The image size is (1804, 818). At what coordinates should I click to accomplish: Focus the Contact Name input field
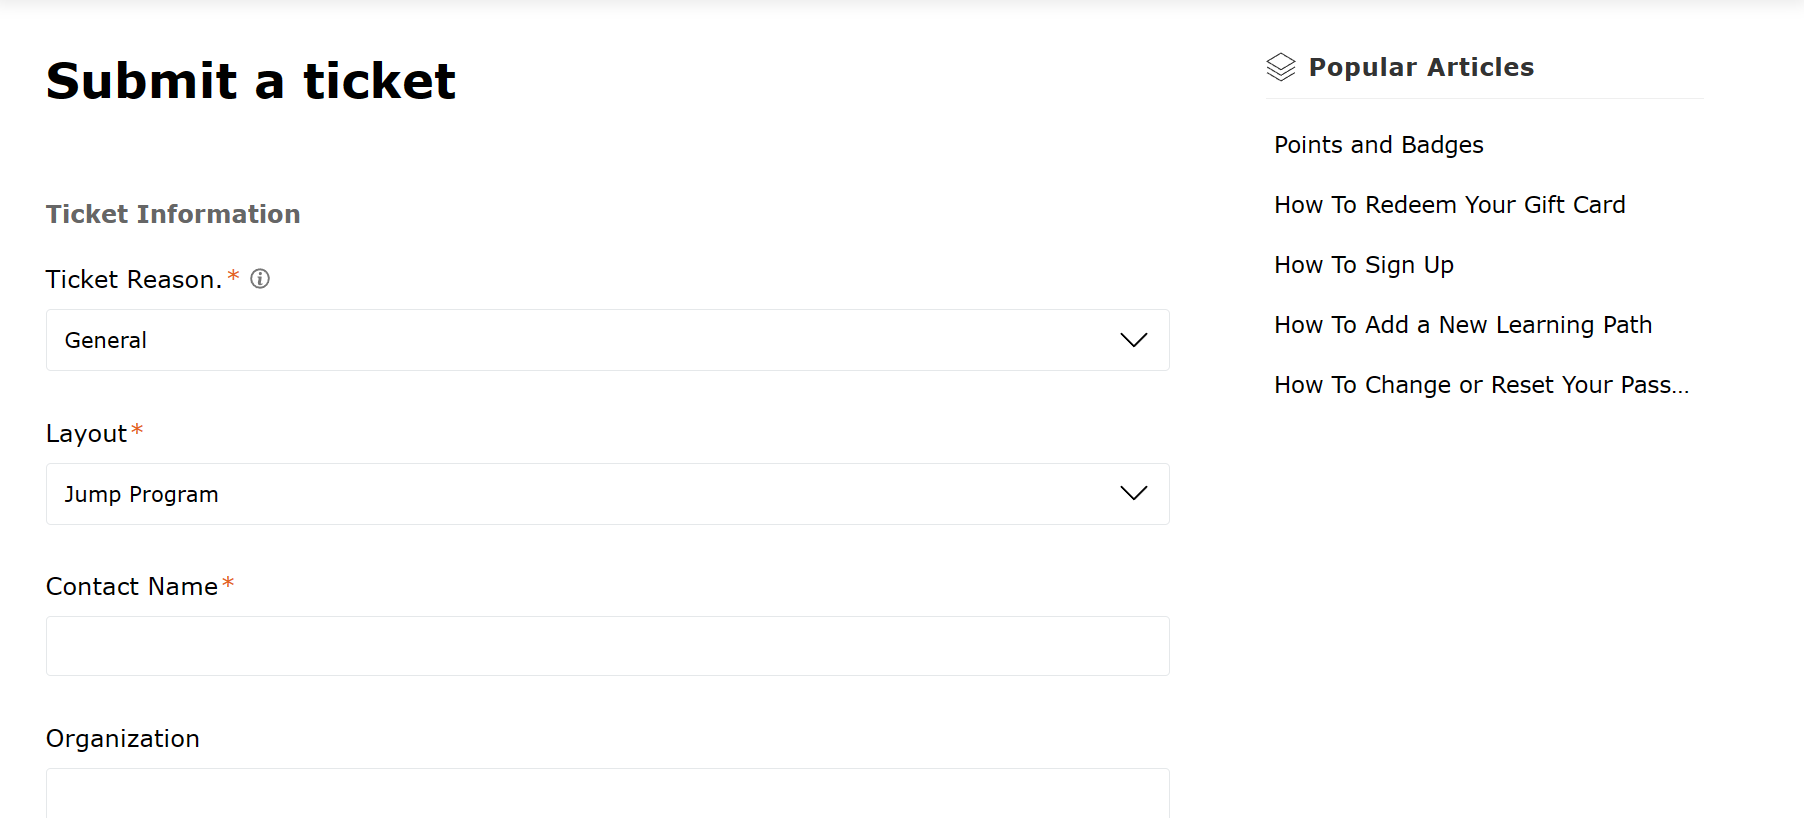[608, 646]
